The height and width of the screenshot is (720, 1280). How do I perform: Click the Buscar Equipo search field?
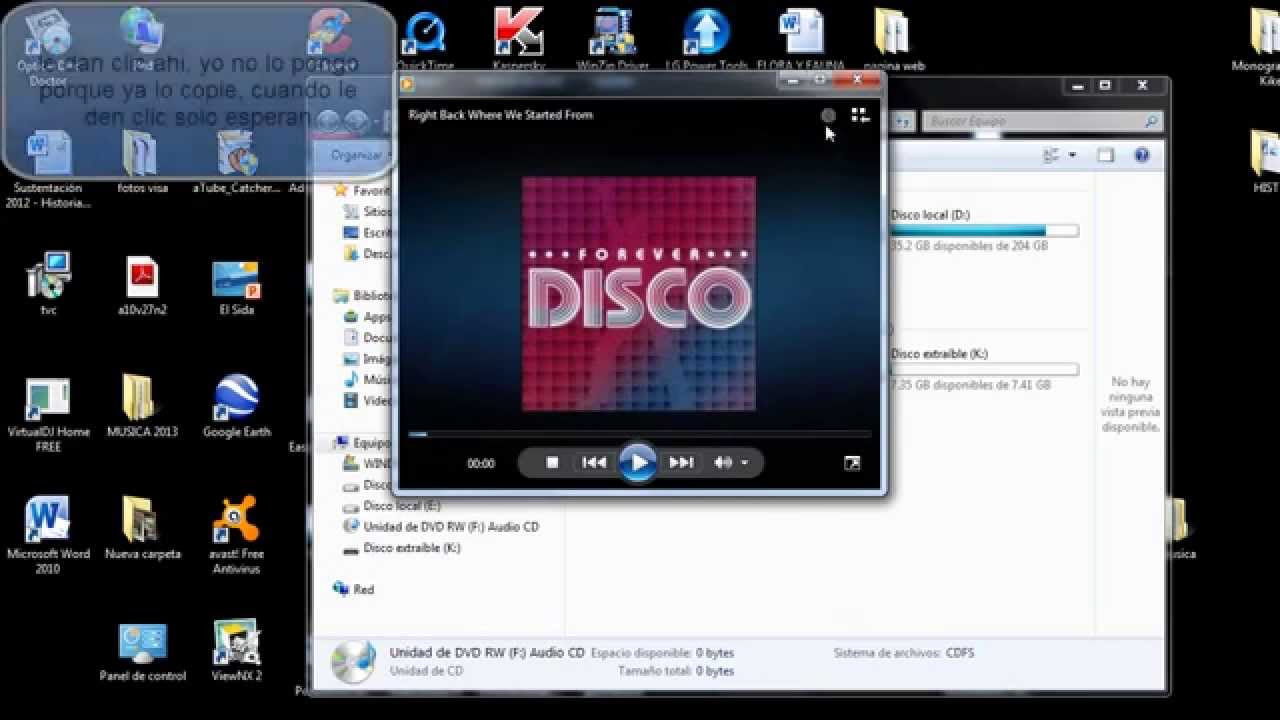point(1042,121)
